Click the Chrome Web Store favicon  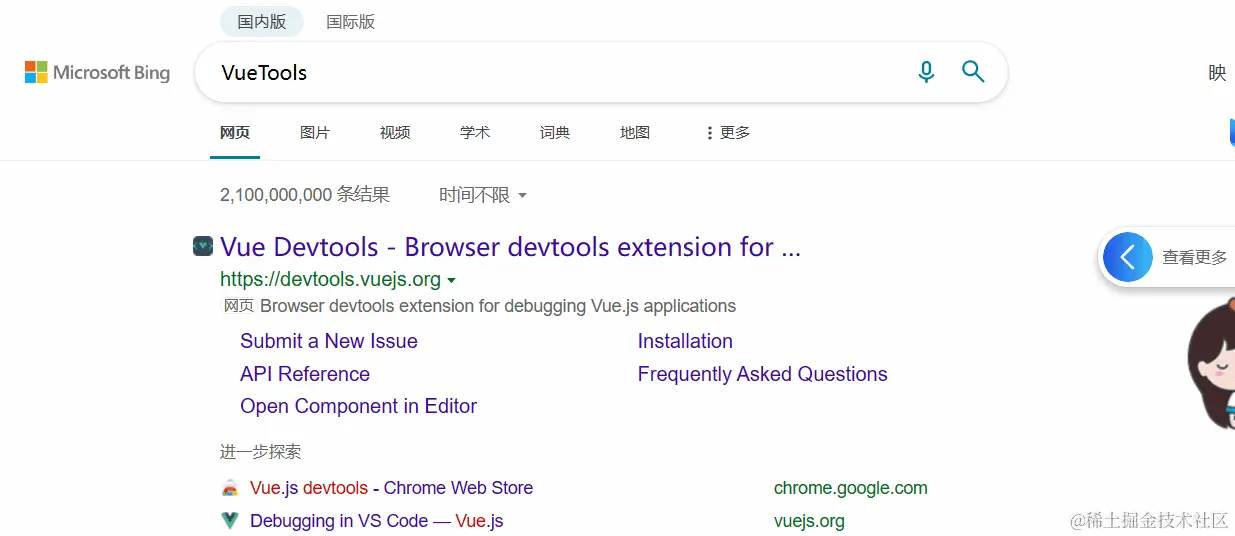point(230,488)
